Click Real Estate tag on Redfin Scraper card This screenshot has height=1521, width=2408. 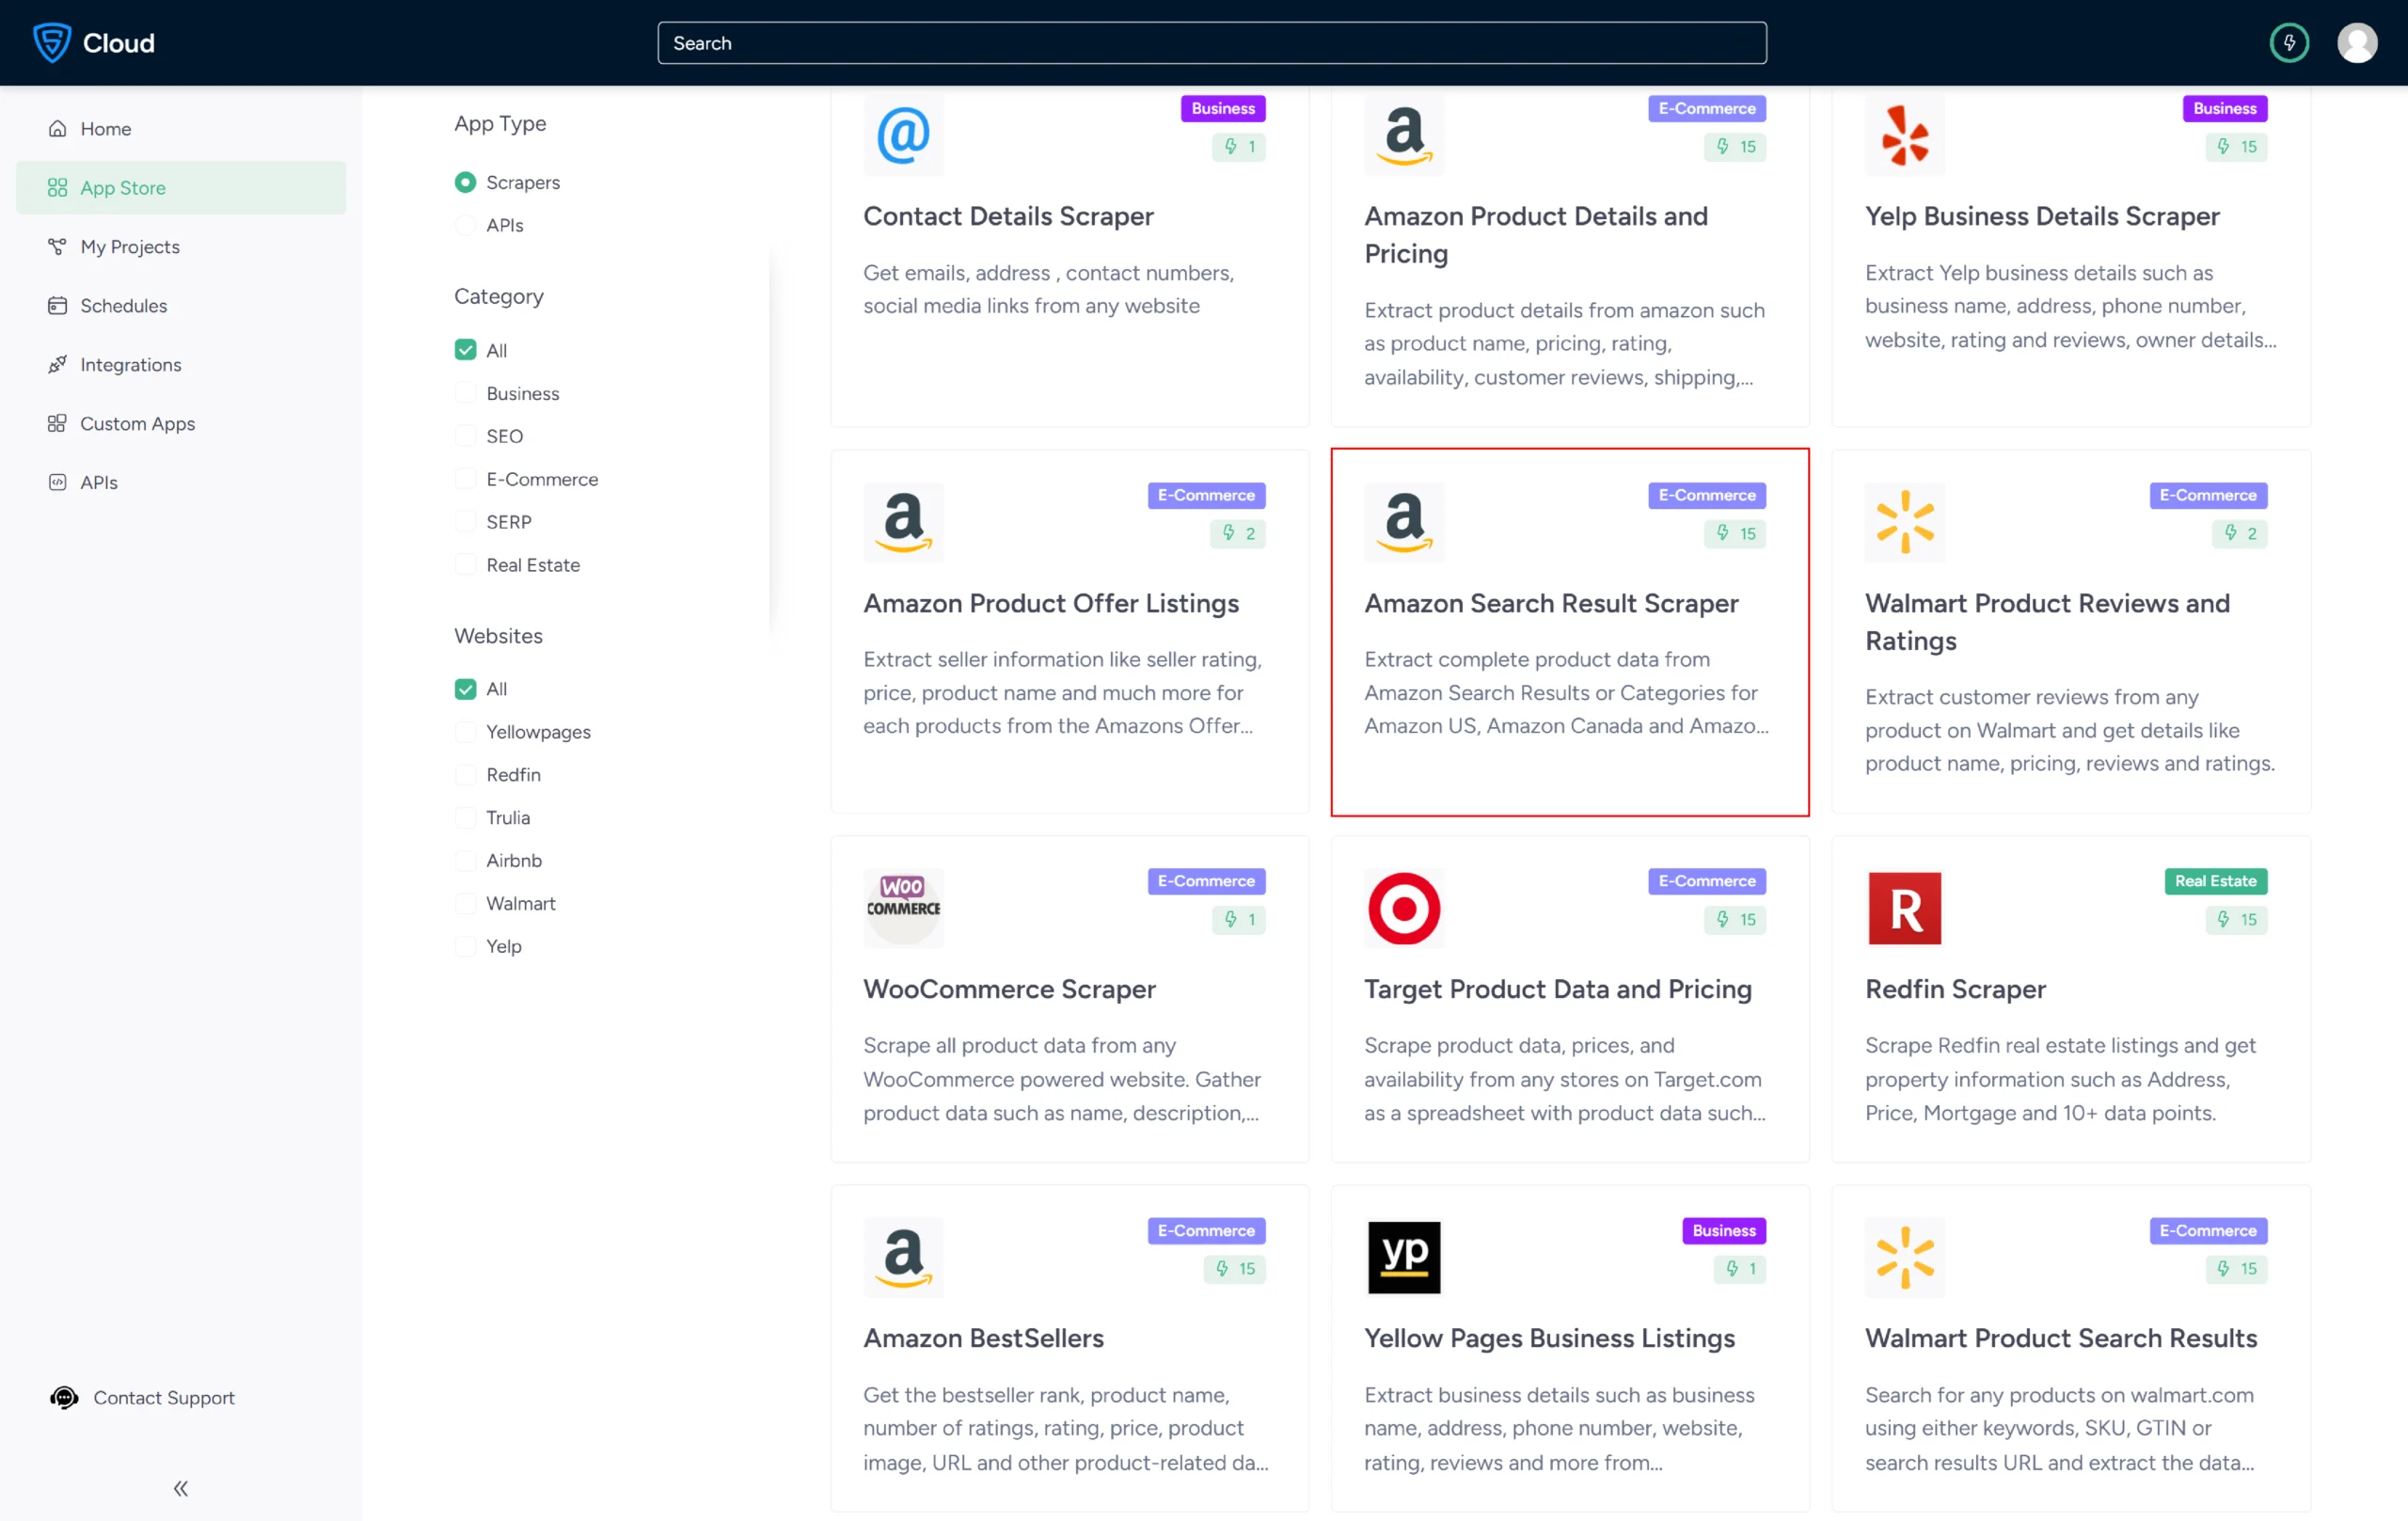2215,881
